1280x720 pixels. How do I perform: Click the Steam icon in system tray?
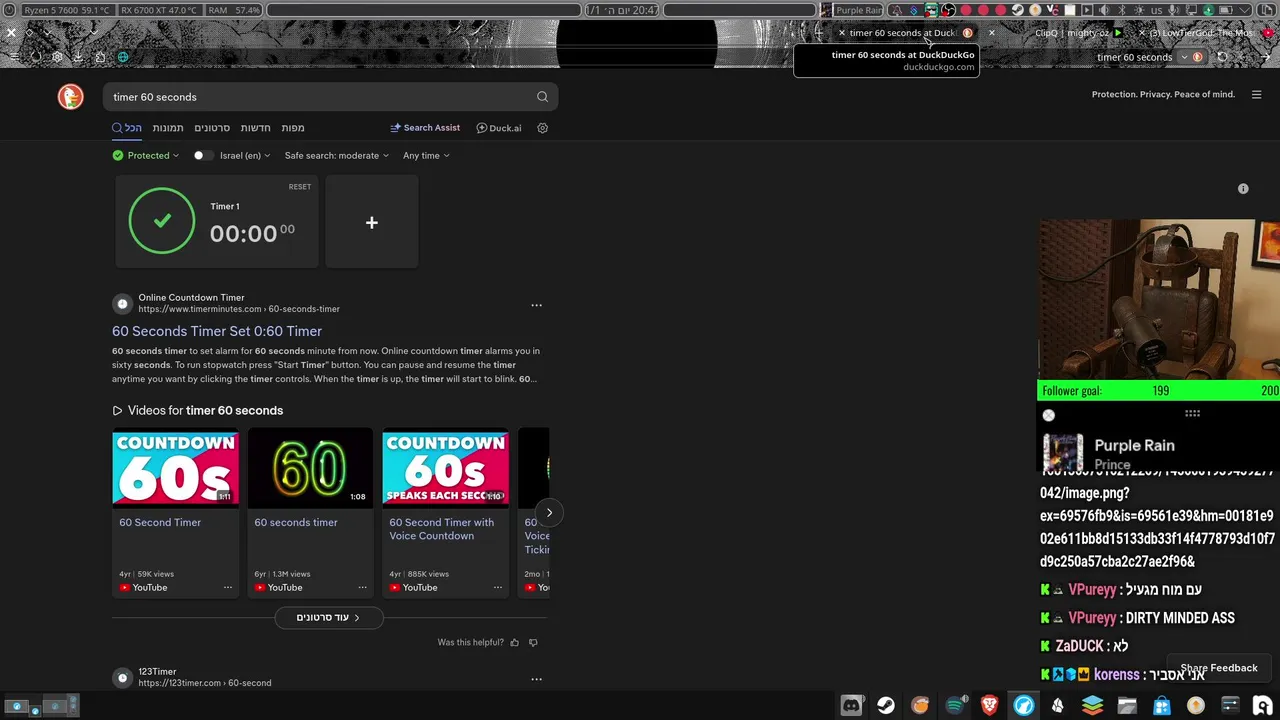1017,10
